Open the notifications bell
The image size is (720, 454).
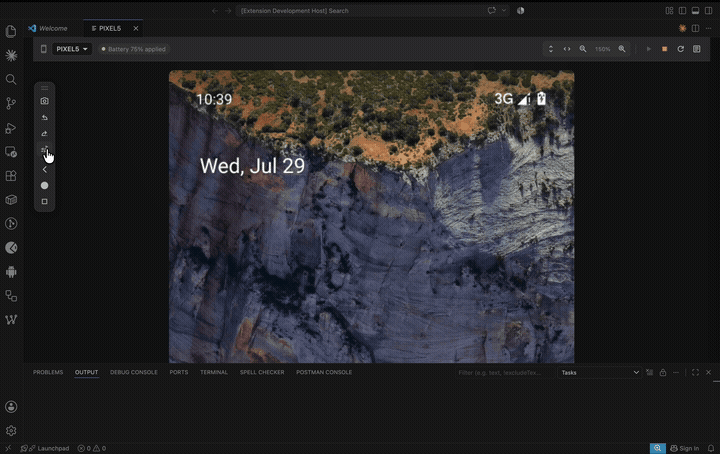click(x=711, y=448)
